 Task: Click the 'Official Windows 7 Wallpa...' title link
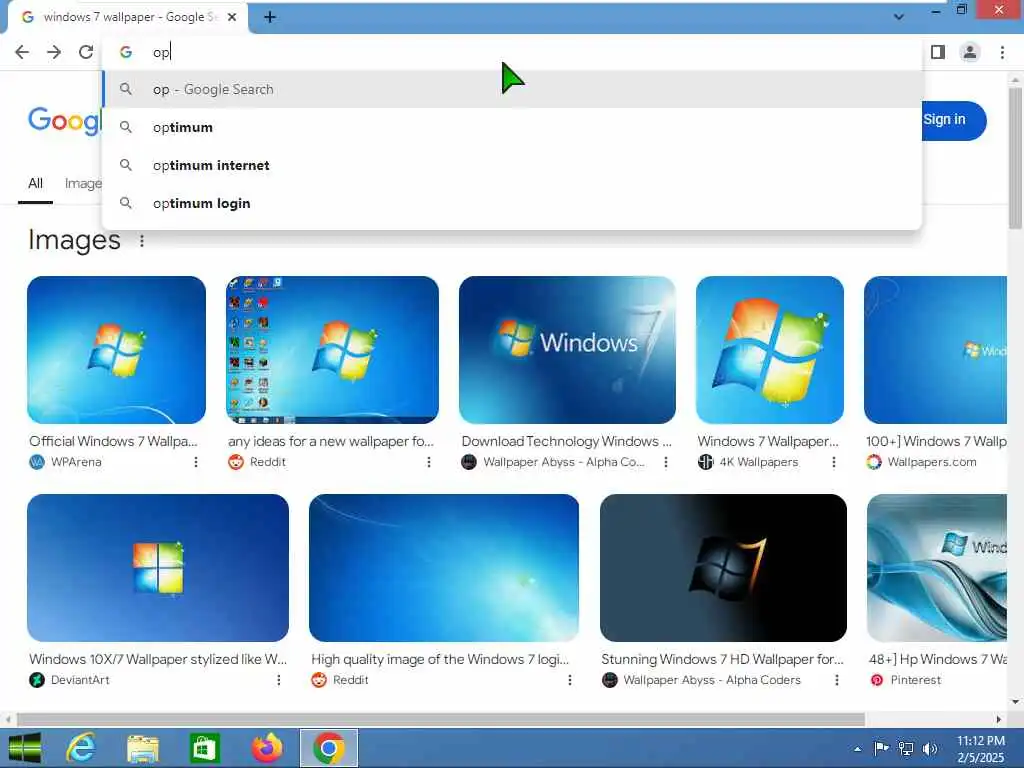[113, 441]
